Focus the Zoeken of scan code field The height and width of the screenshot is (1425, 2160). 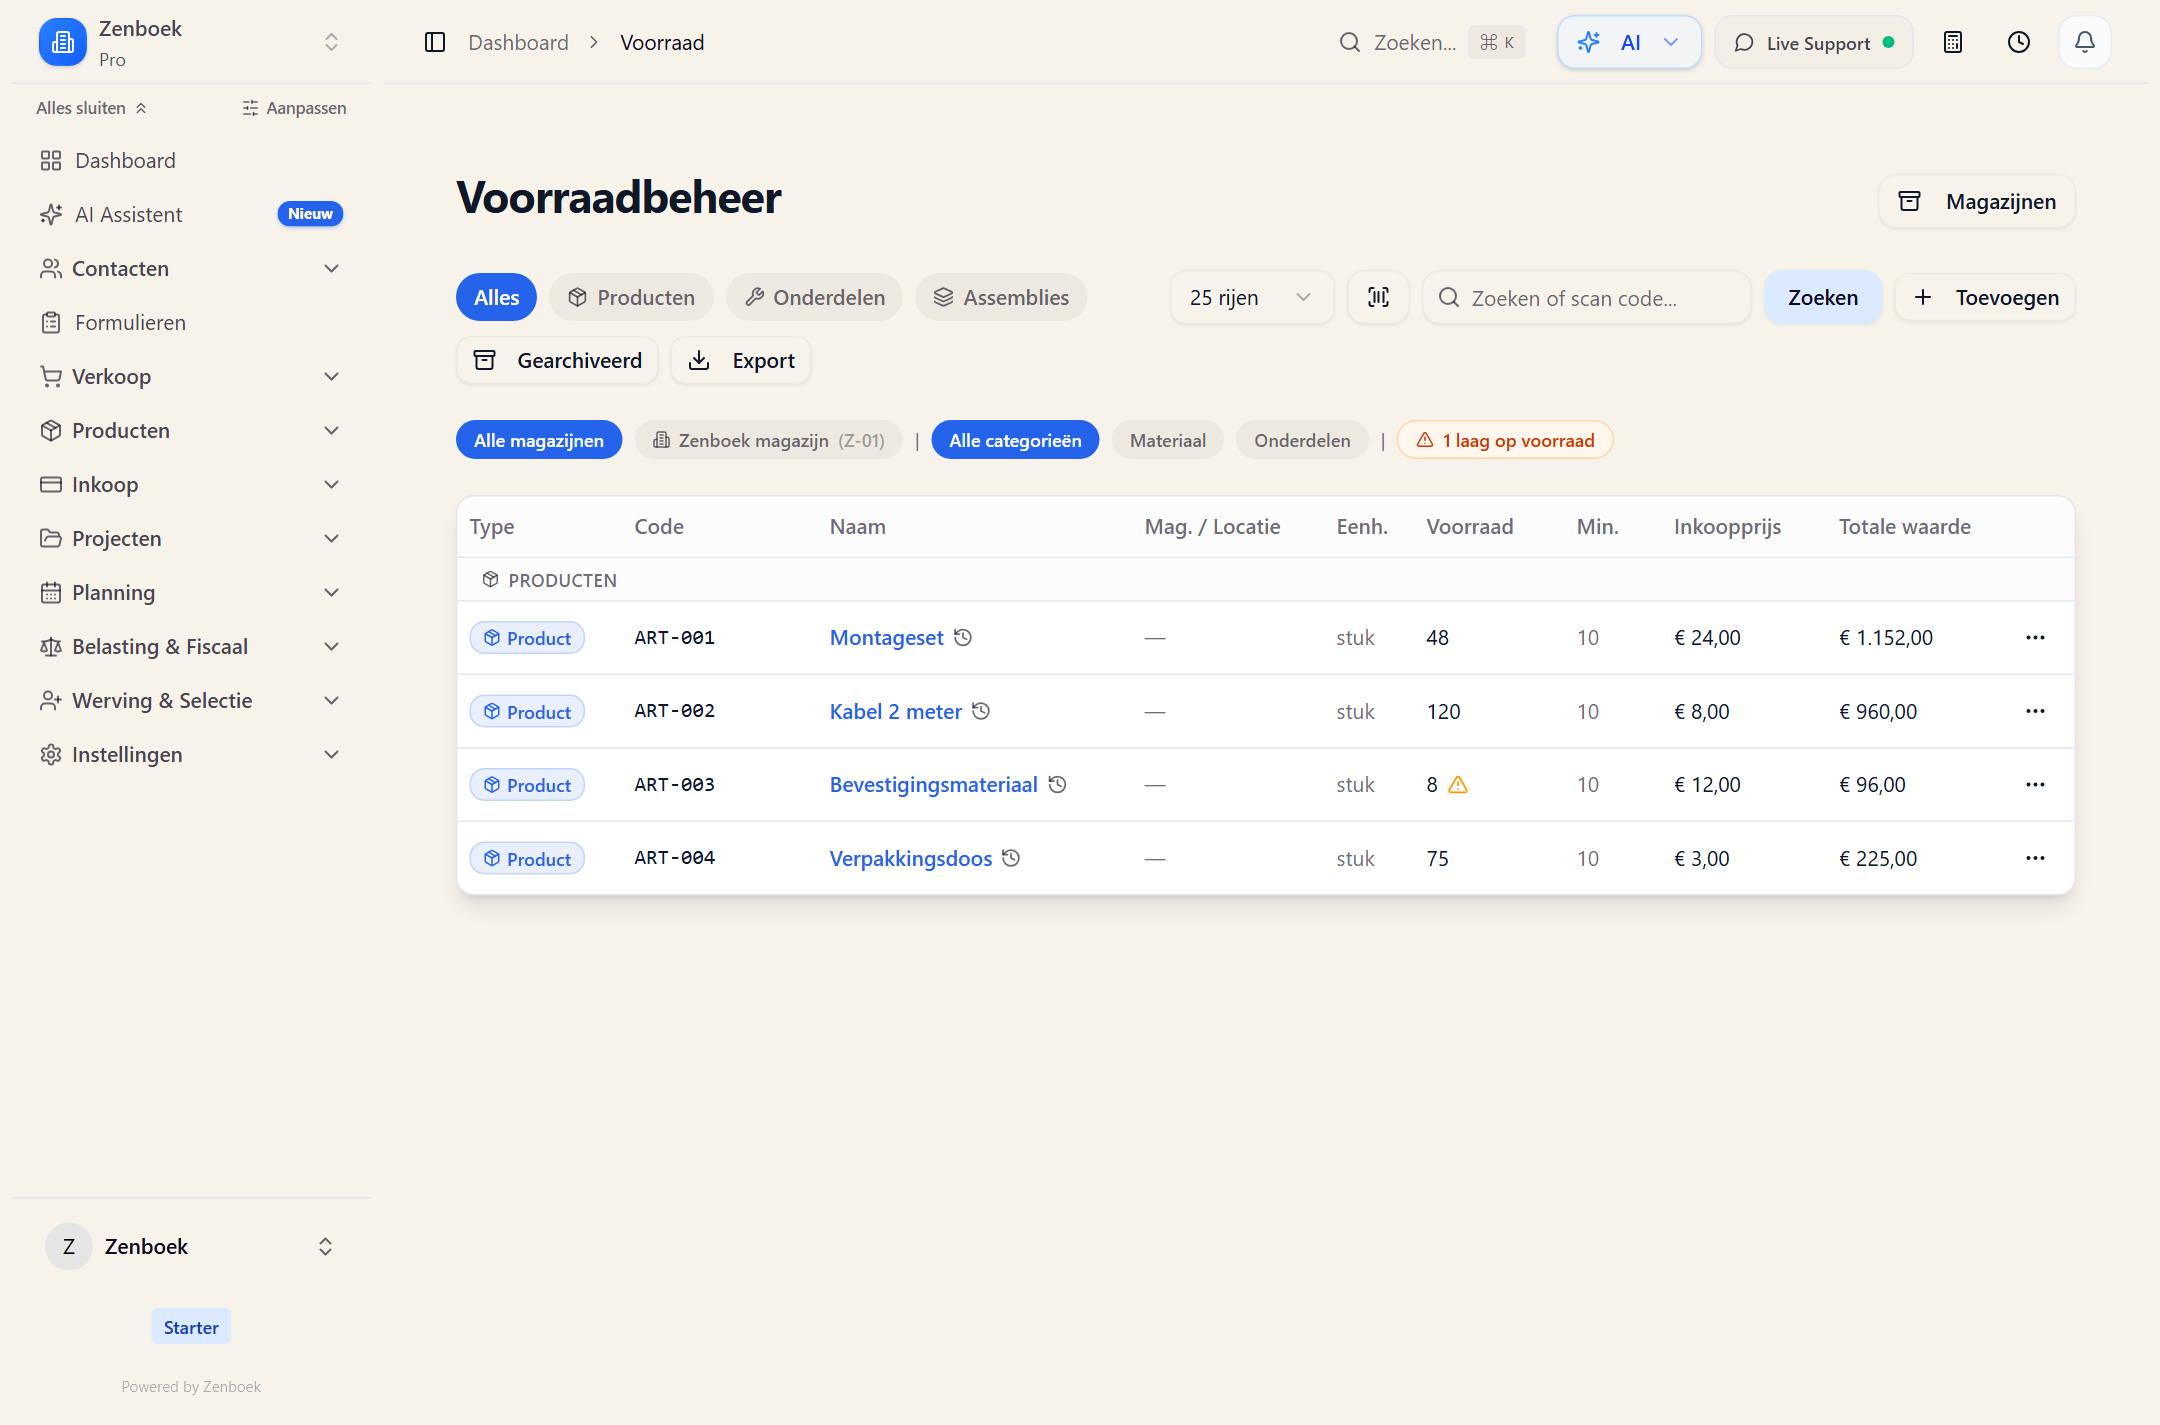(x=1587, y=298)
